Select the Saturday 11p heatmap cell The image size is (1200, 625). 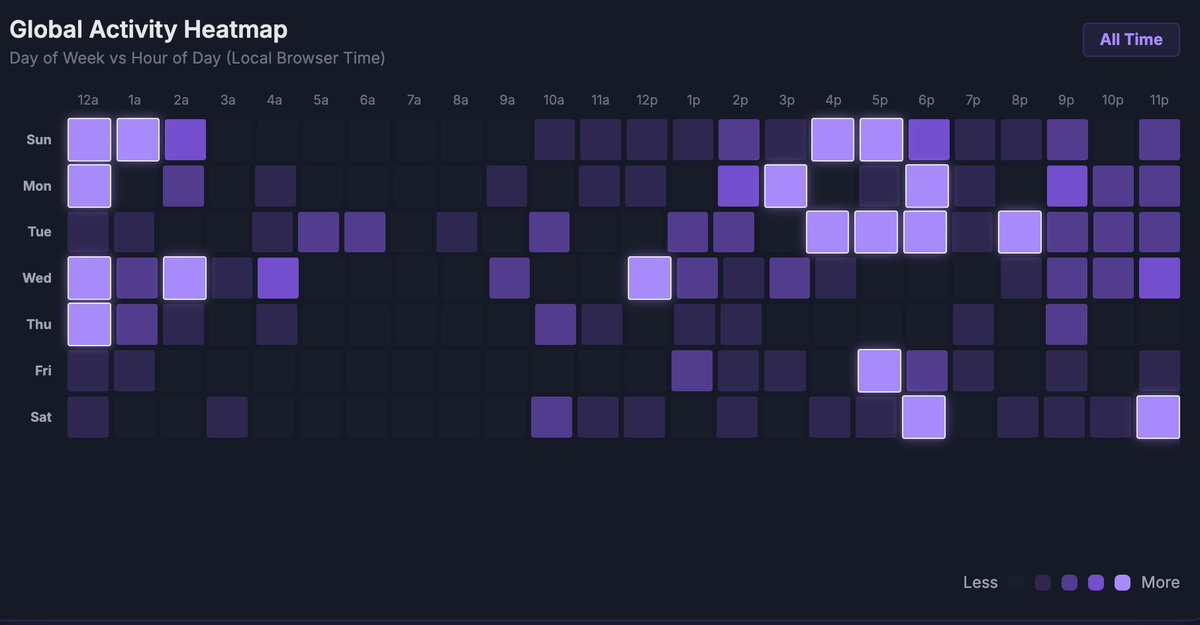(1158, 417)
